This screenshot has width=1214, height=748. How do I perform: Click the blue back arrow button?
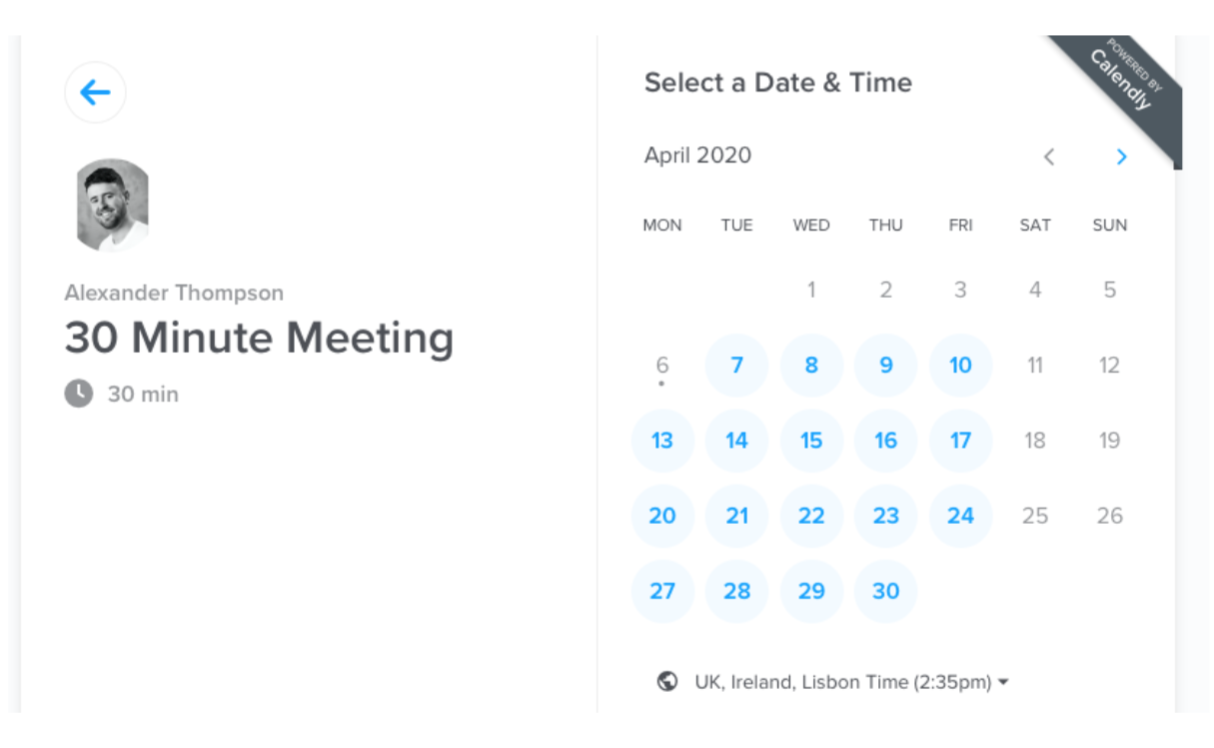(95, 93)
